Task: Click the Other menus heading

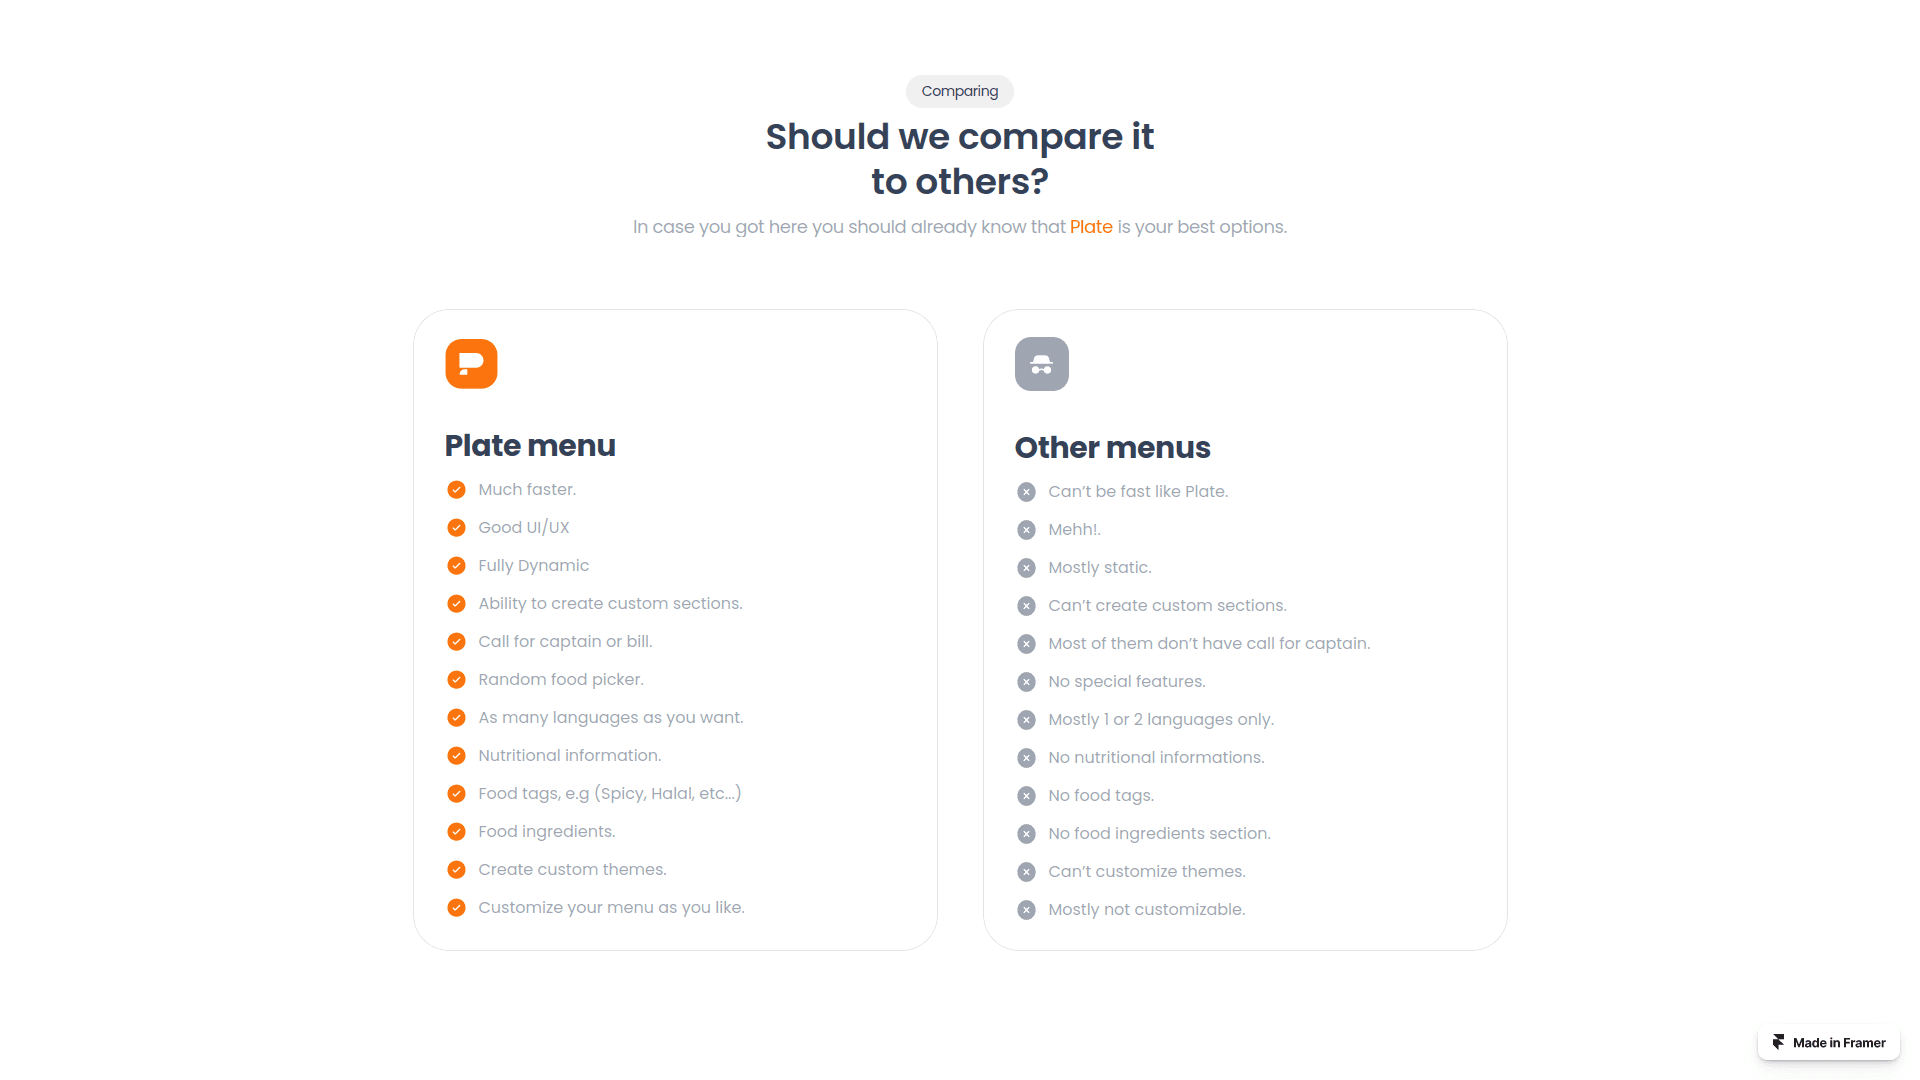Action: 1112,448
